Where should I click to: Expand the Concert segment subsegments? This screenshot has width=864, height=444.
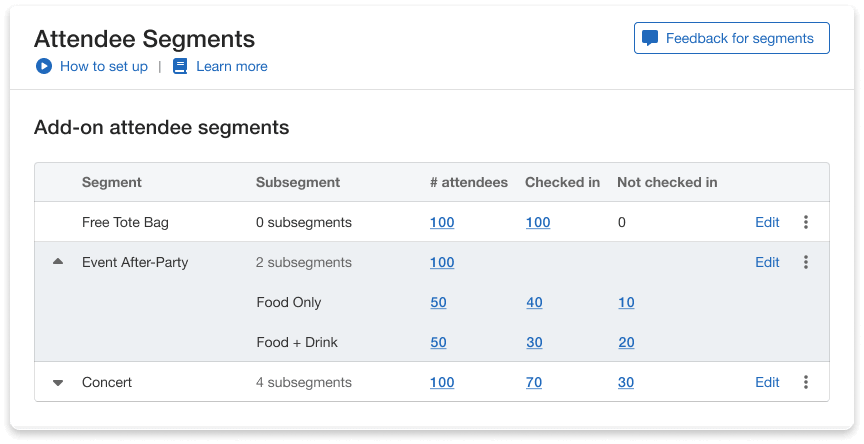pyautogui.click(x=58, y=382)
